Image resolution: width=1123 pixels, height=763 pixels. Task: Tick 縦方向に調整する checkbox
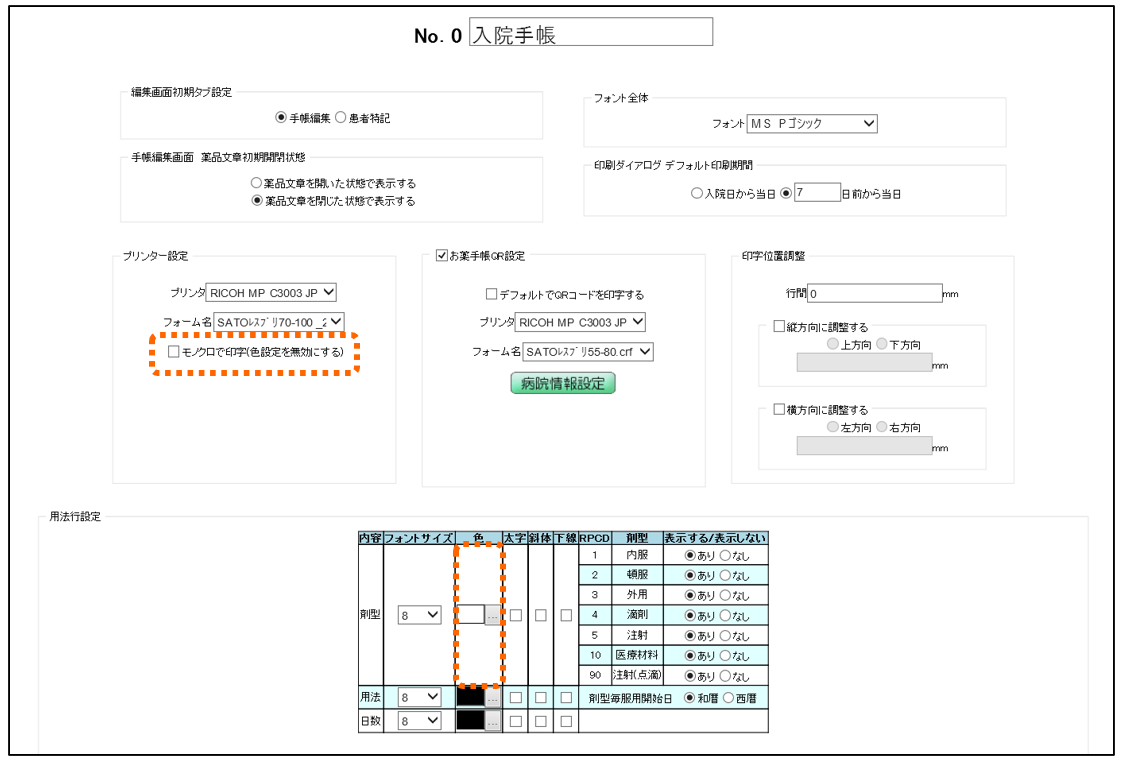point(780,327)
